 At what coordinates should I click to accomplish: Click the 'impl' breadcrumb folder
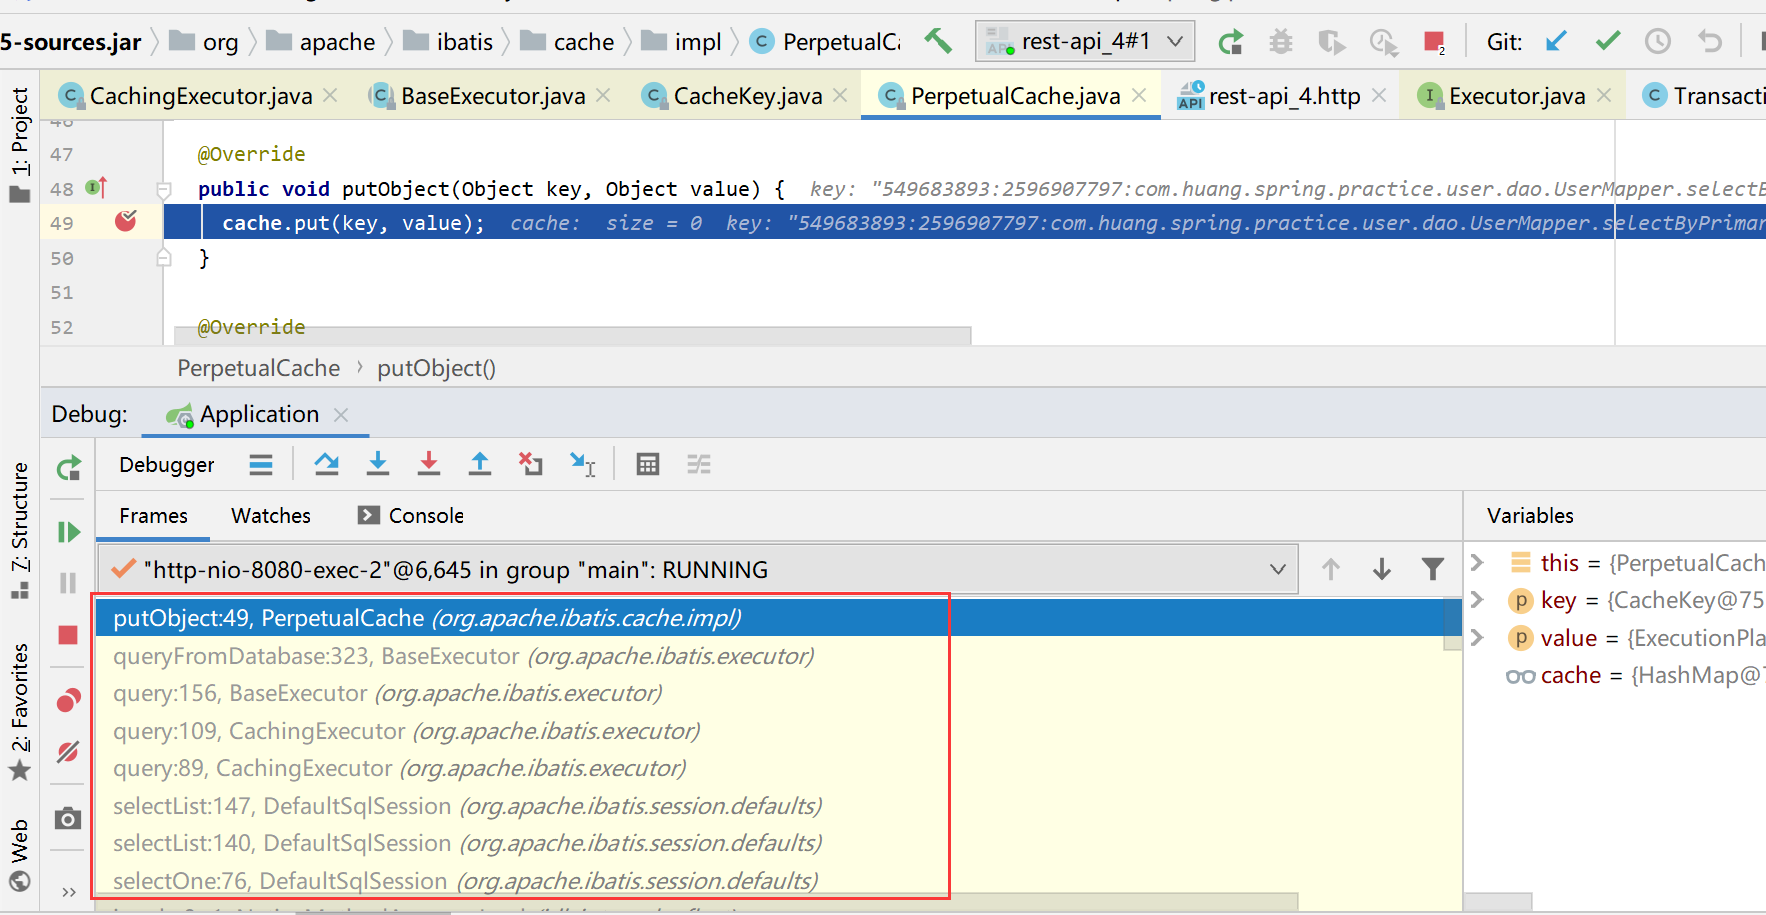pyautogui.click(x=681, y=42)
